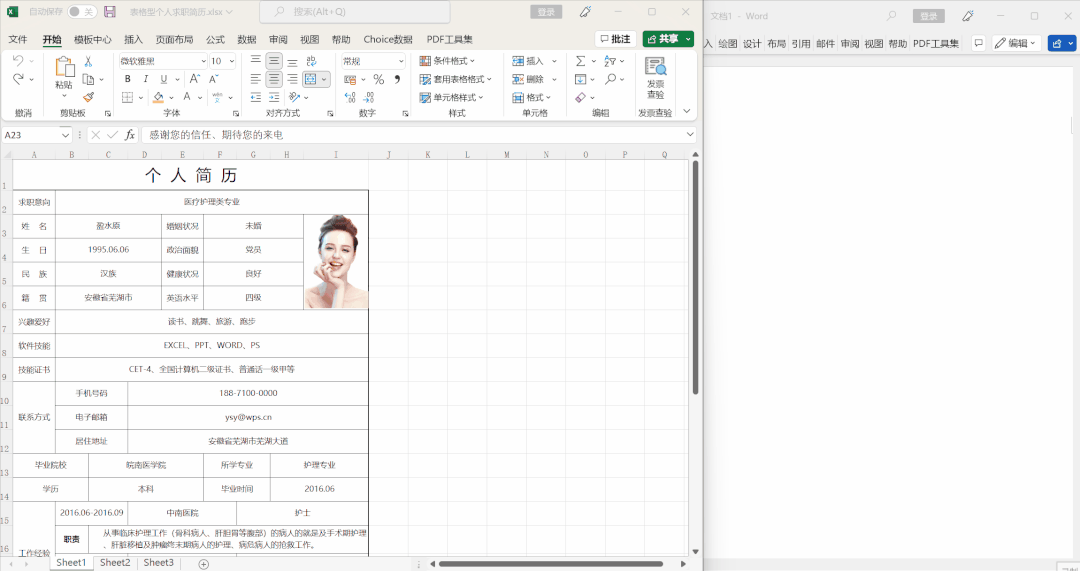Open the font name dropdown
This screenshot has height=571, width=1080.
(x=201, y=61)
